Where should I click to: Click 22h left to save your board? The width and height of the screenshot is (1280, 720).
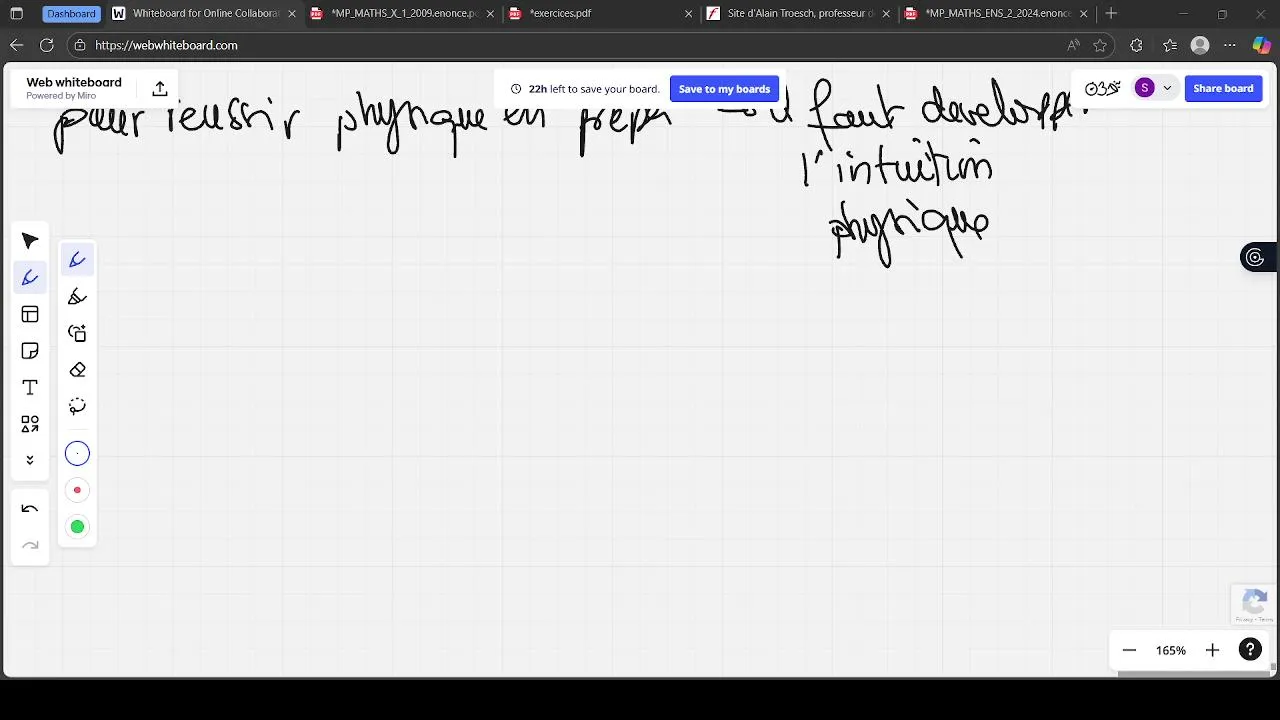click(585, 89)
